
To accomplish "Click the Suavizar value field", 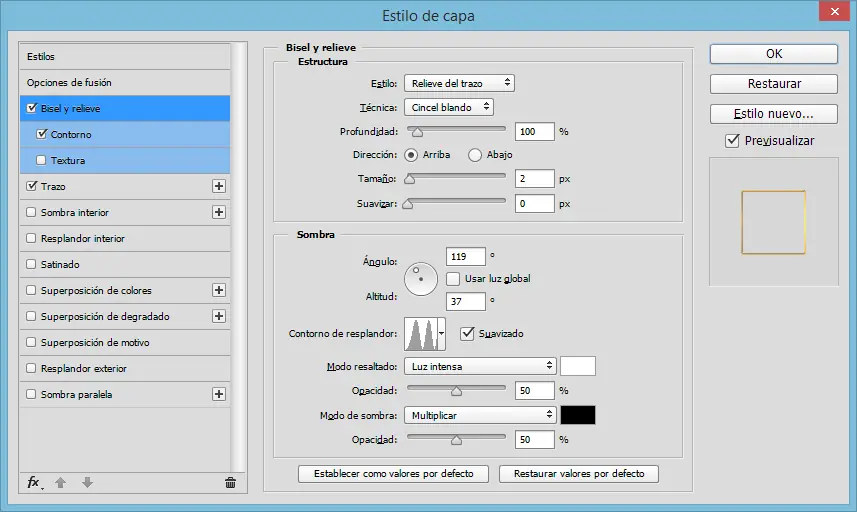I will (x=535, y=204).
